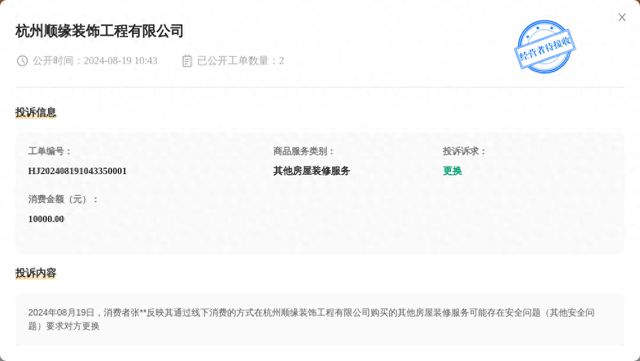Image resolution: width=640 pixels, height=361 pixels.
Task: Click the publish time 2024-08-19 10:43
Action: coord(120,61)
